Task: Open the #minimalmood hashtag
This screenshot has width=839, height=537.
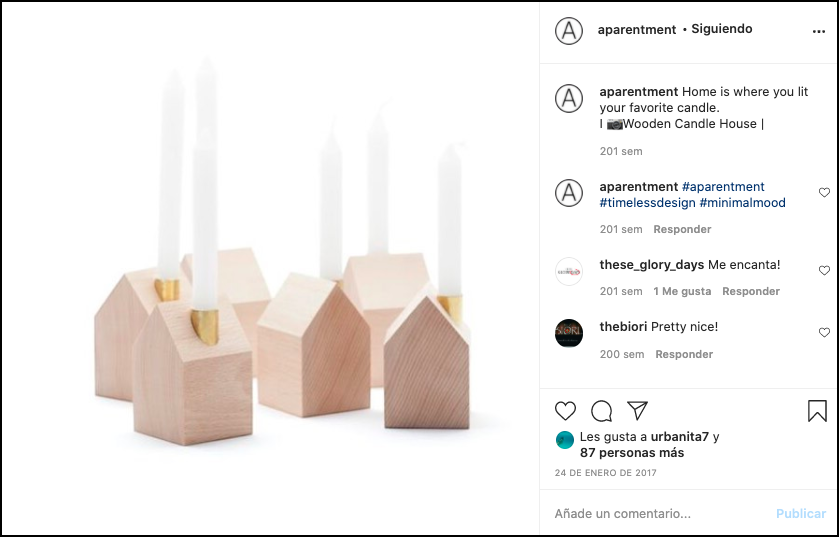Action: [x=743, y=203]
